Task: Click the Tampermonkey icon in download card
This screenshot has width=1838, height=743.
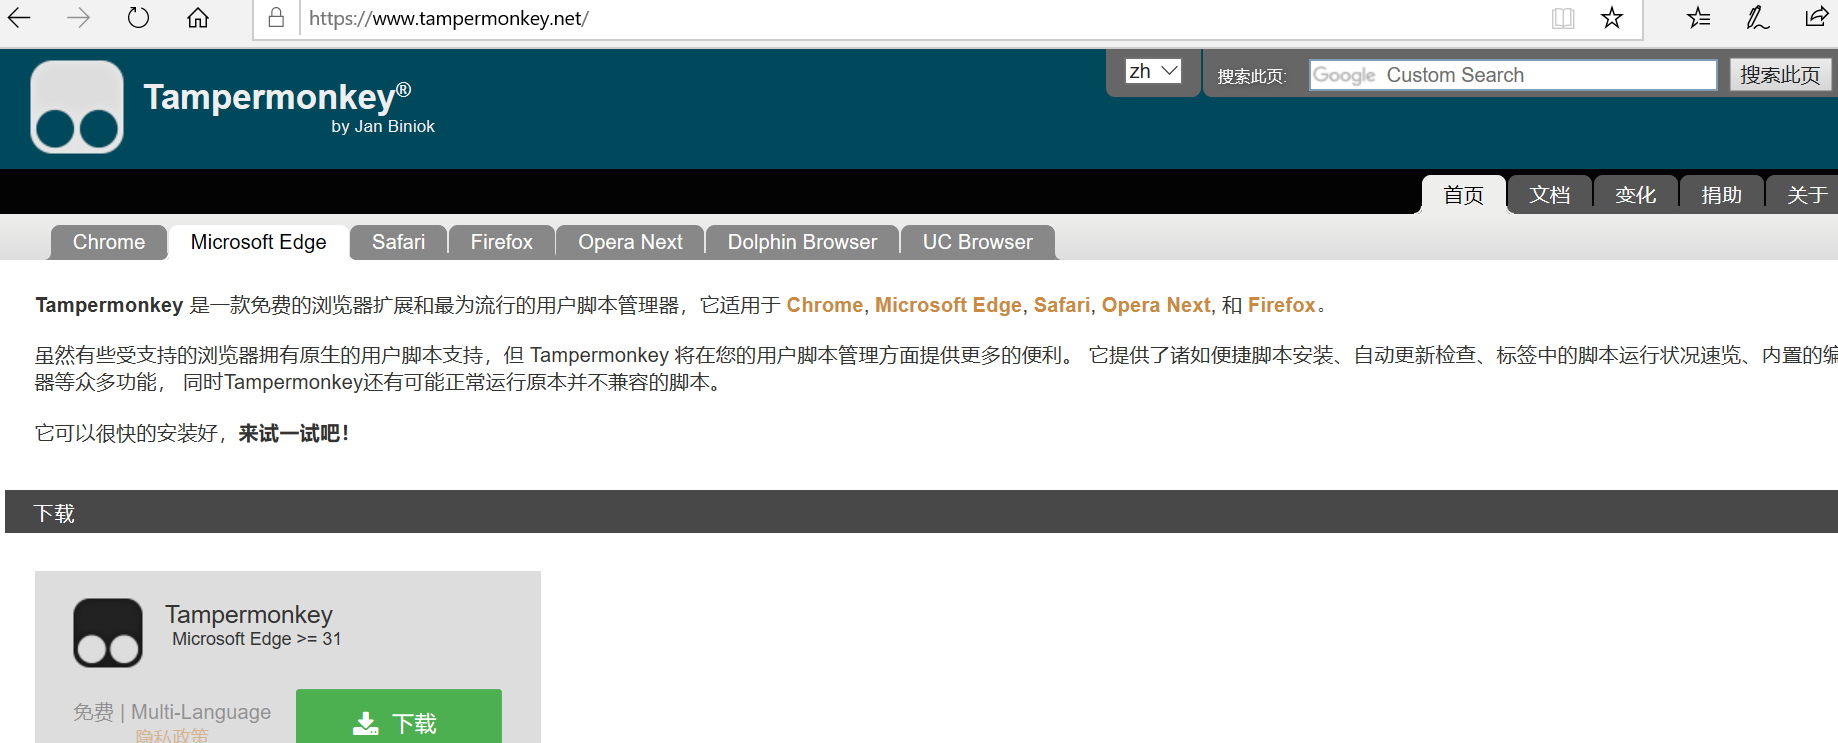Action: 108,633
